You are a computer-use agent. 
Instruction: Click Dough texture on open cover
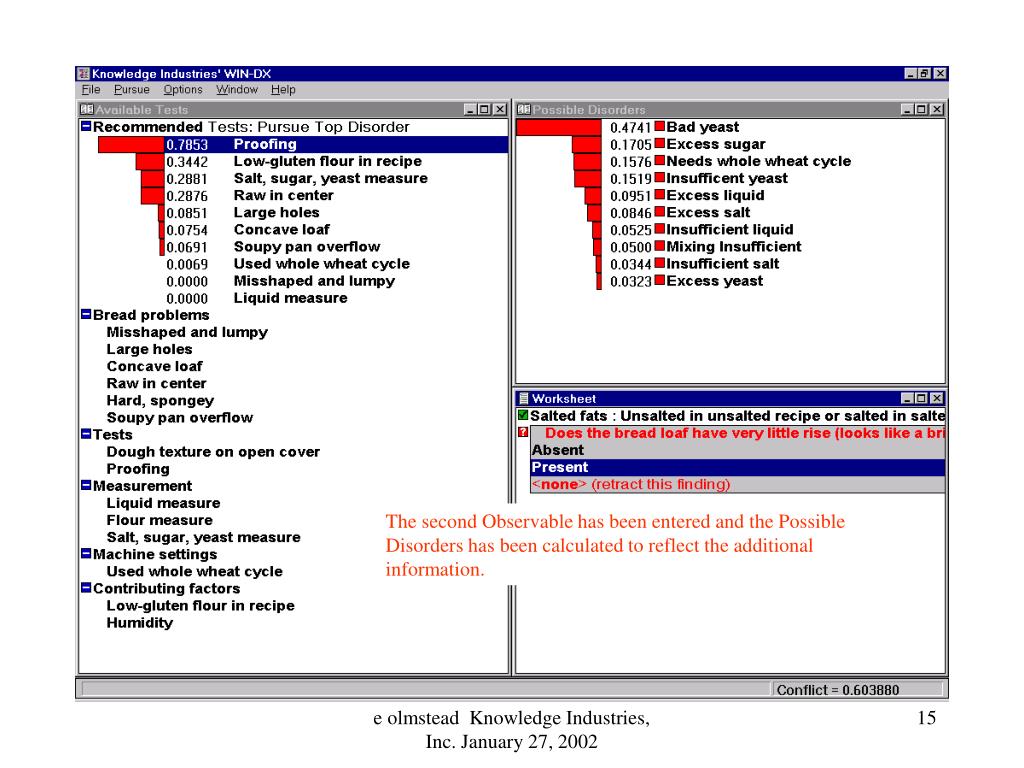tap(213, 452)
